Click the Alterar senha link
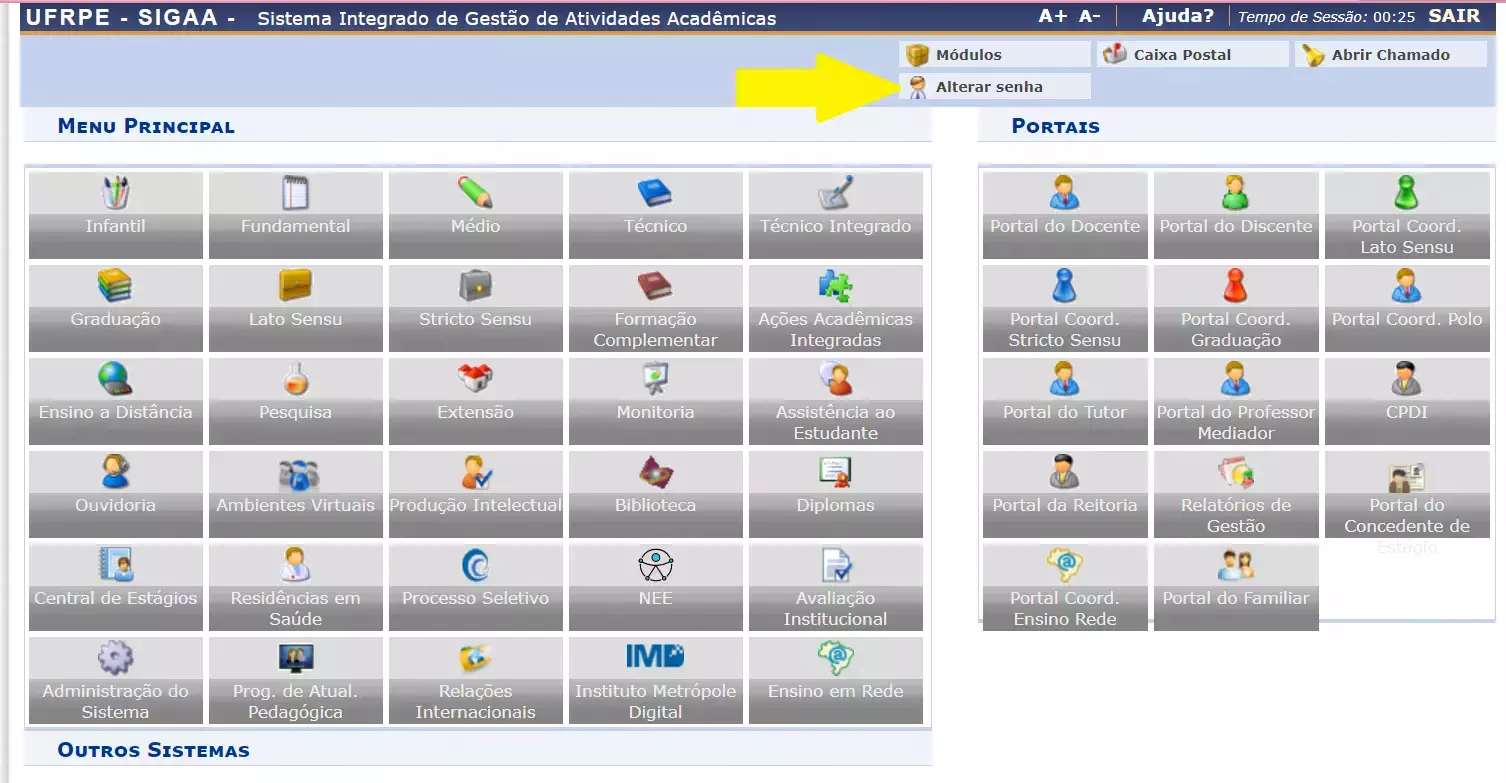The image size is (1506, 783). (988, 87)
